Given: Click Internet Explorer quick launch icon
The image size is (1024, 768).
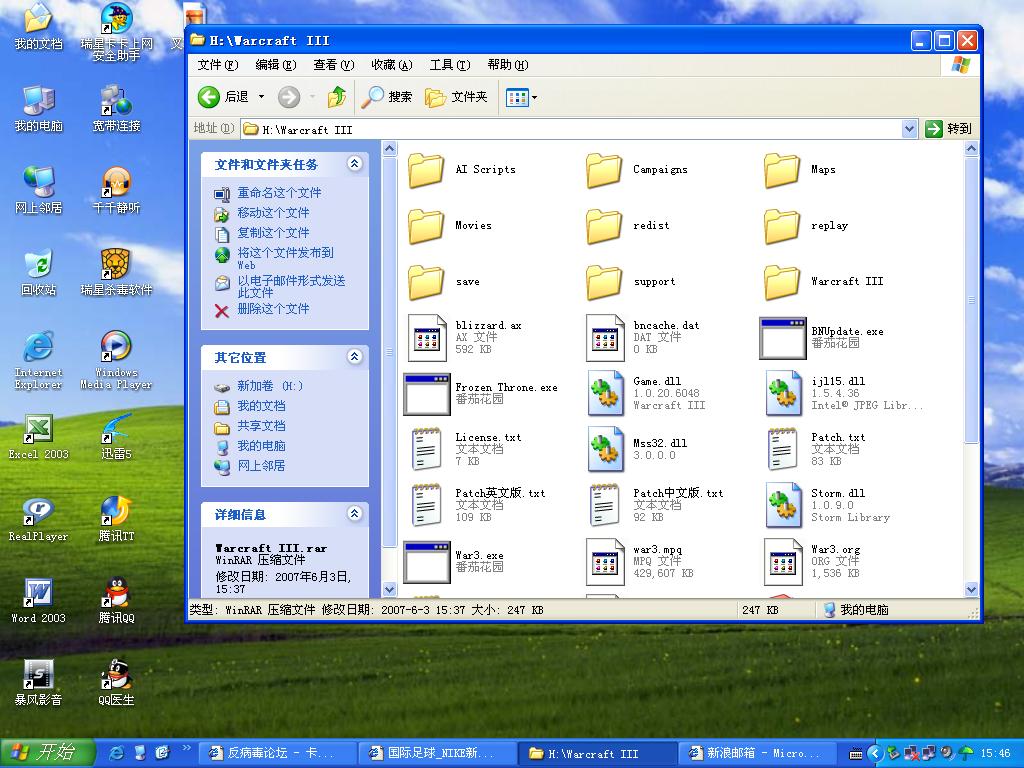Looking at the screenshot, I should pyautogui.click(x=116, y=753).
